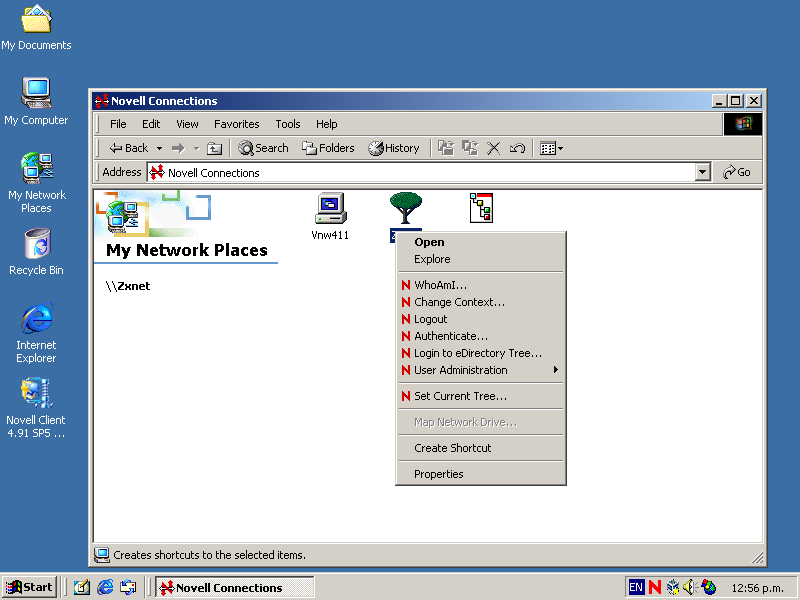The width and height of the screenshot is (800, 600).
Task: Select Authenticate... menu entry
Action: tap(481, 336)
